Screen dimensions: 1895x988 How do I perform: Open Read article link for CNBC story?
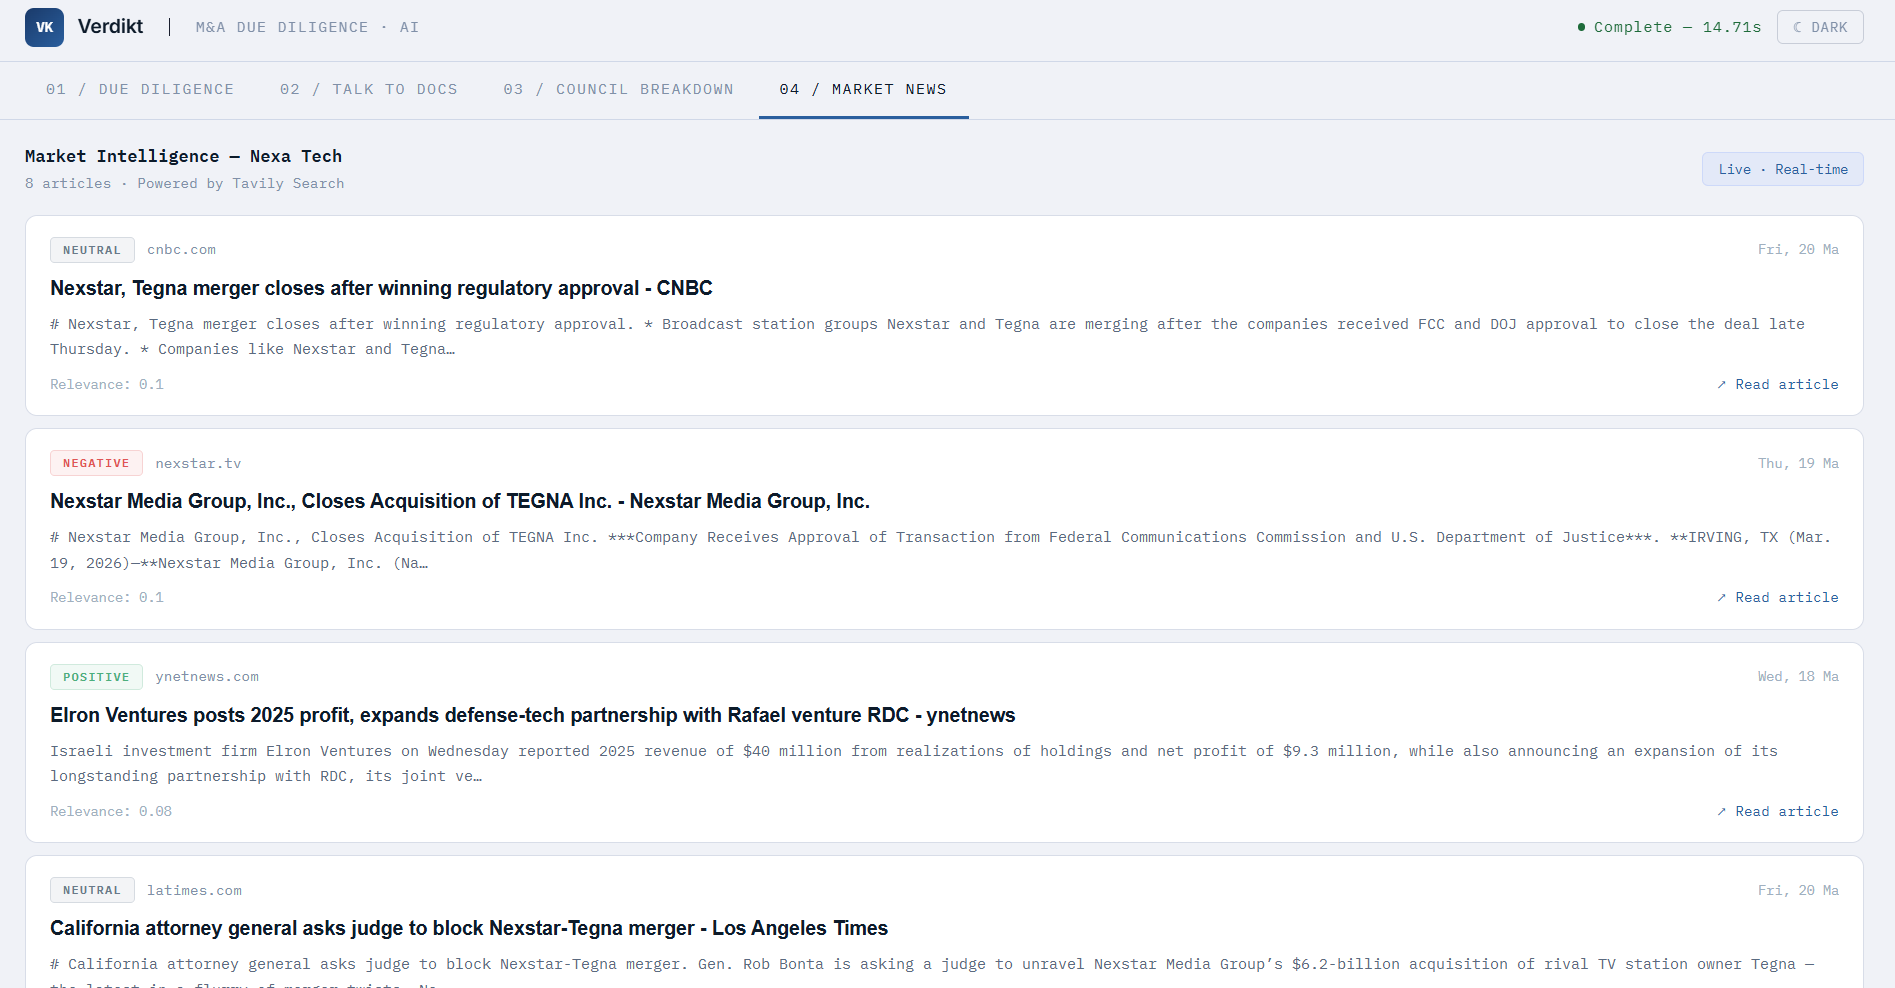1778,384
